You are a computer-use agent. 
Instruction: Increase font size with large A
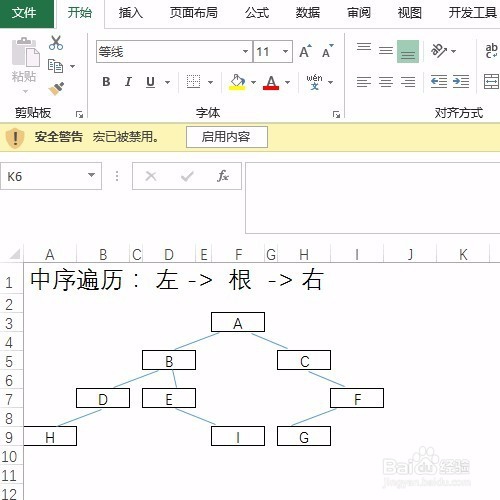(305, 51)
